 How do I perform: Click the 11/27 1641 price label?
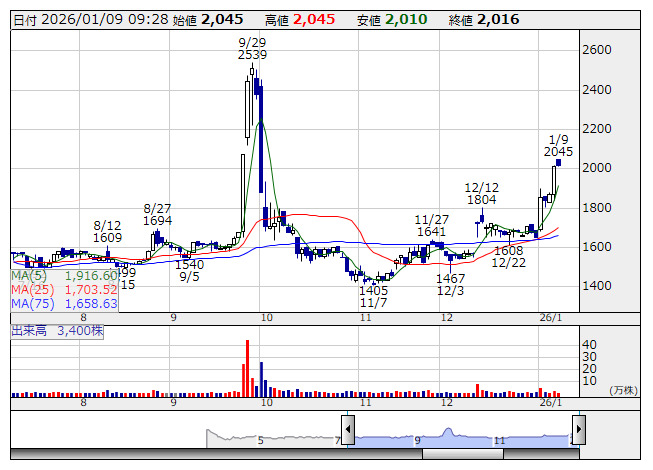tap(431, 226)
